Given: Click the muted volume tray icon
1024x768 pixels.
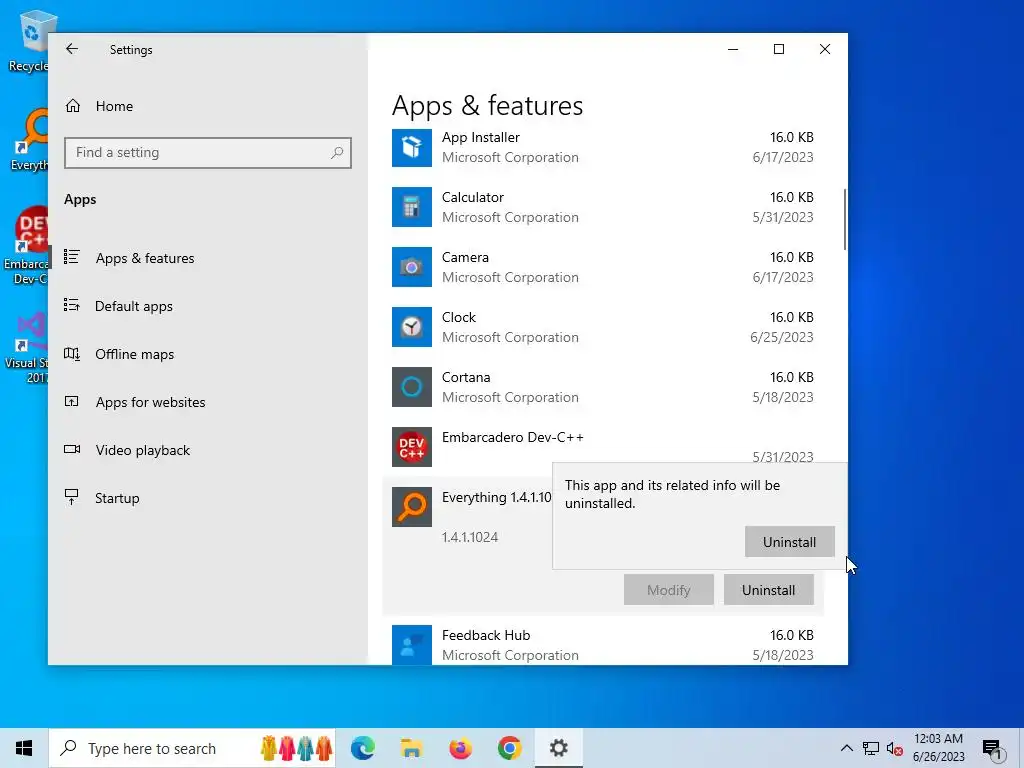Looking at the screenshot, I should [895, 748].
